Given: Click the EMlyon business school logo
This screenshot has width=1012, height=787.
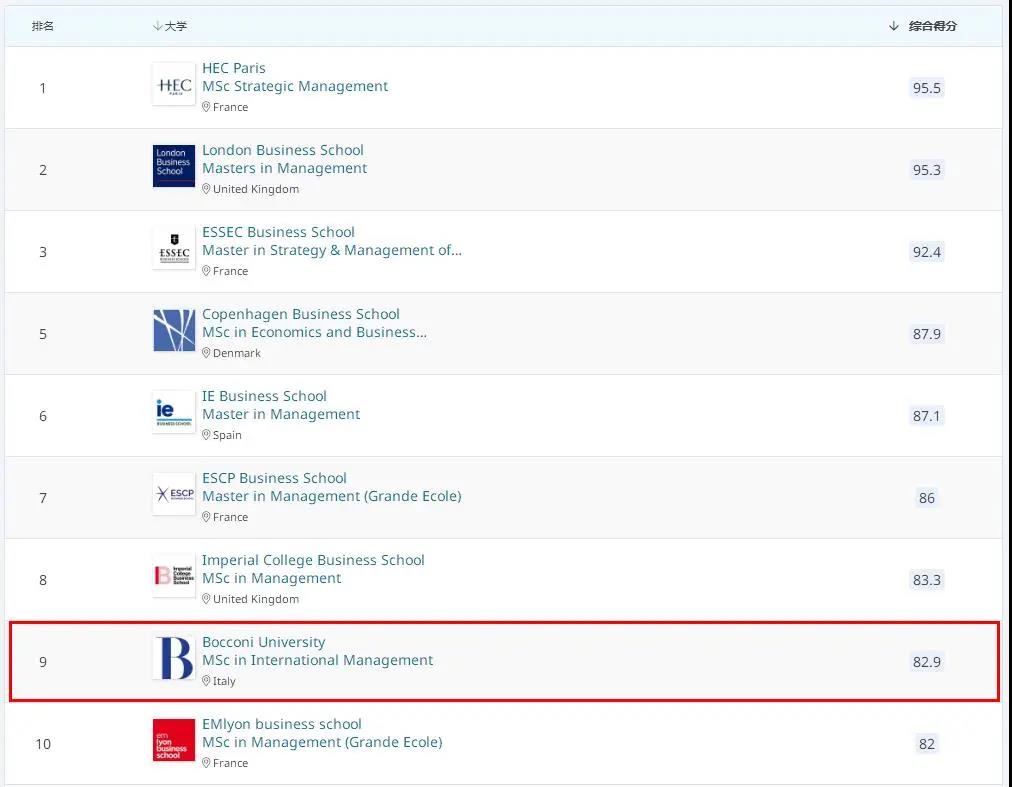Looking at the screenshot, I should [174, 740].
